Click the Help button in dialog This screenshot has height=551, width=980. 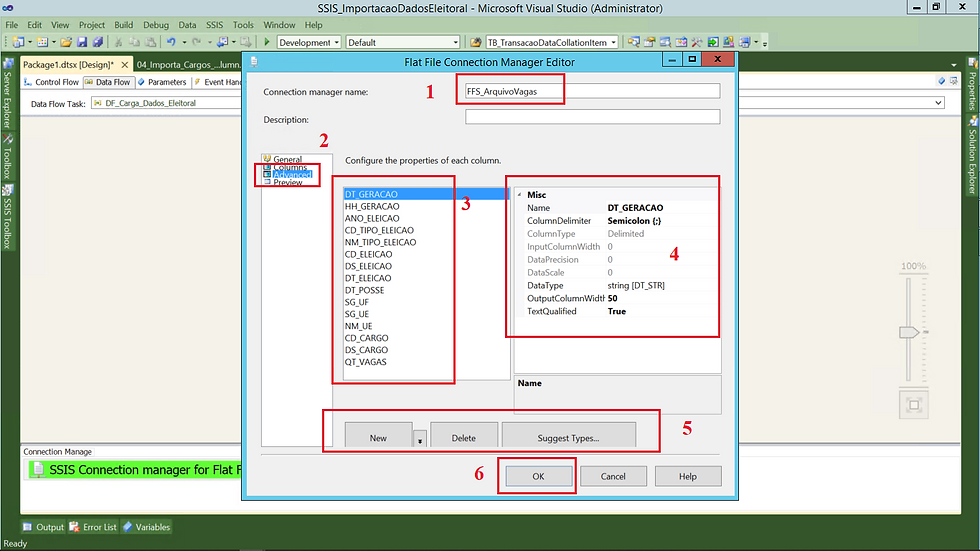pyautogui.click(x=688, y=476)
